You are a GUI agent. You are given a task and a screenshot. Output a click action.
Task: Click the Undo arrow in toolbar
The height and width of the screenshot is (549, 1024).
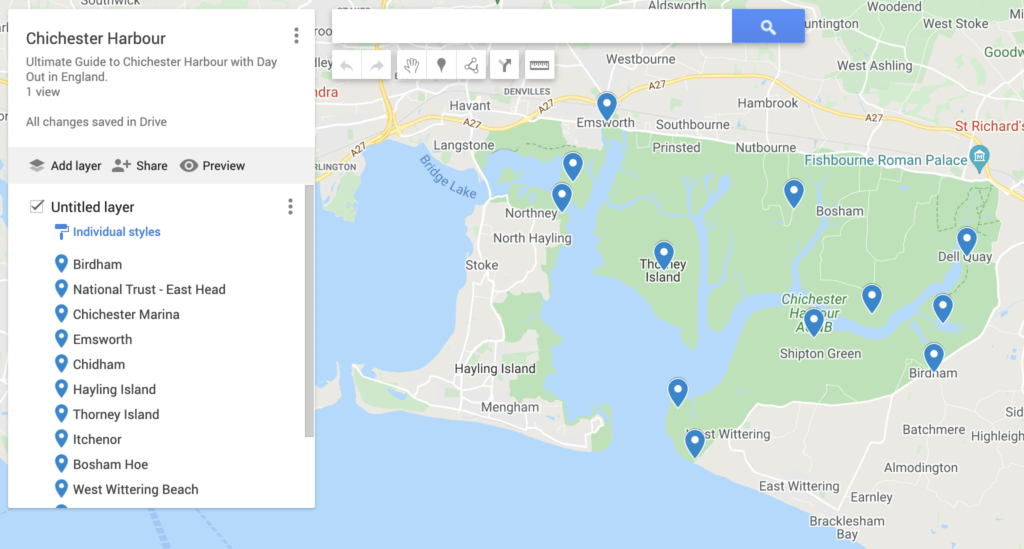click(x=347, y=65)
